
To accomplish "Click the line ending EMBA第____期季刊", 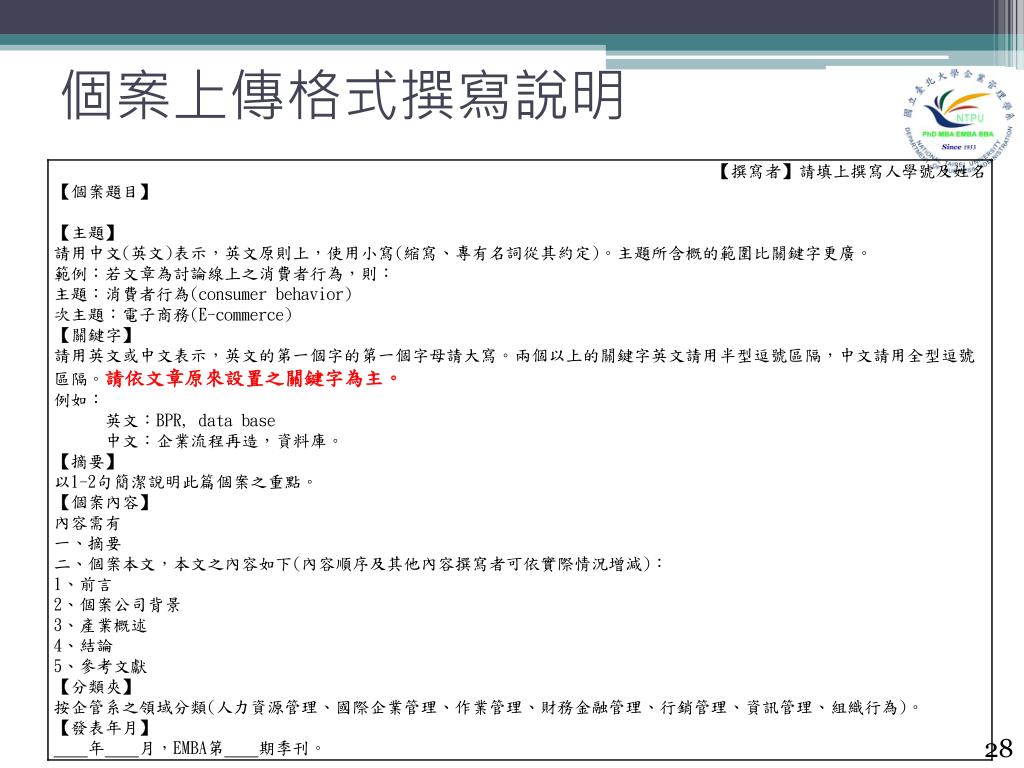I will (x=188, y=748).
